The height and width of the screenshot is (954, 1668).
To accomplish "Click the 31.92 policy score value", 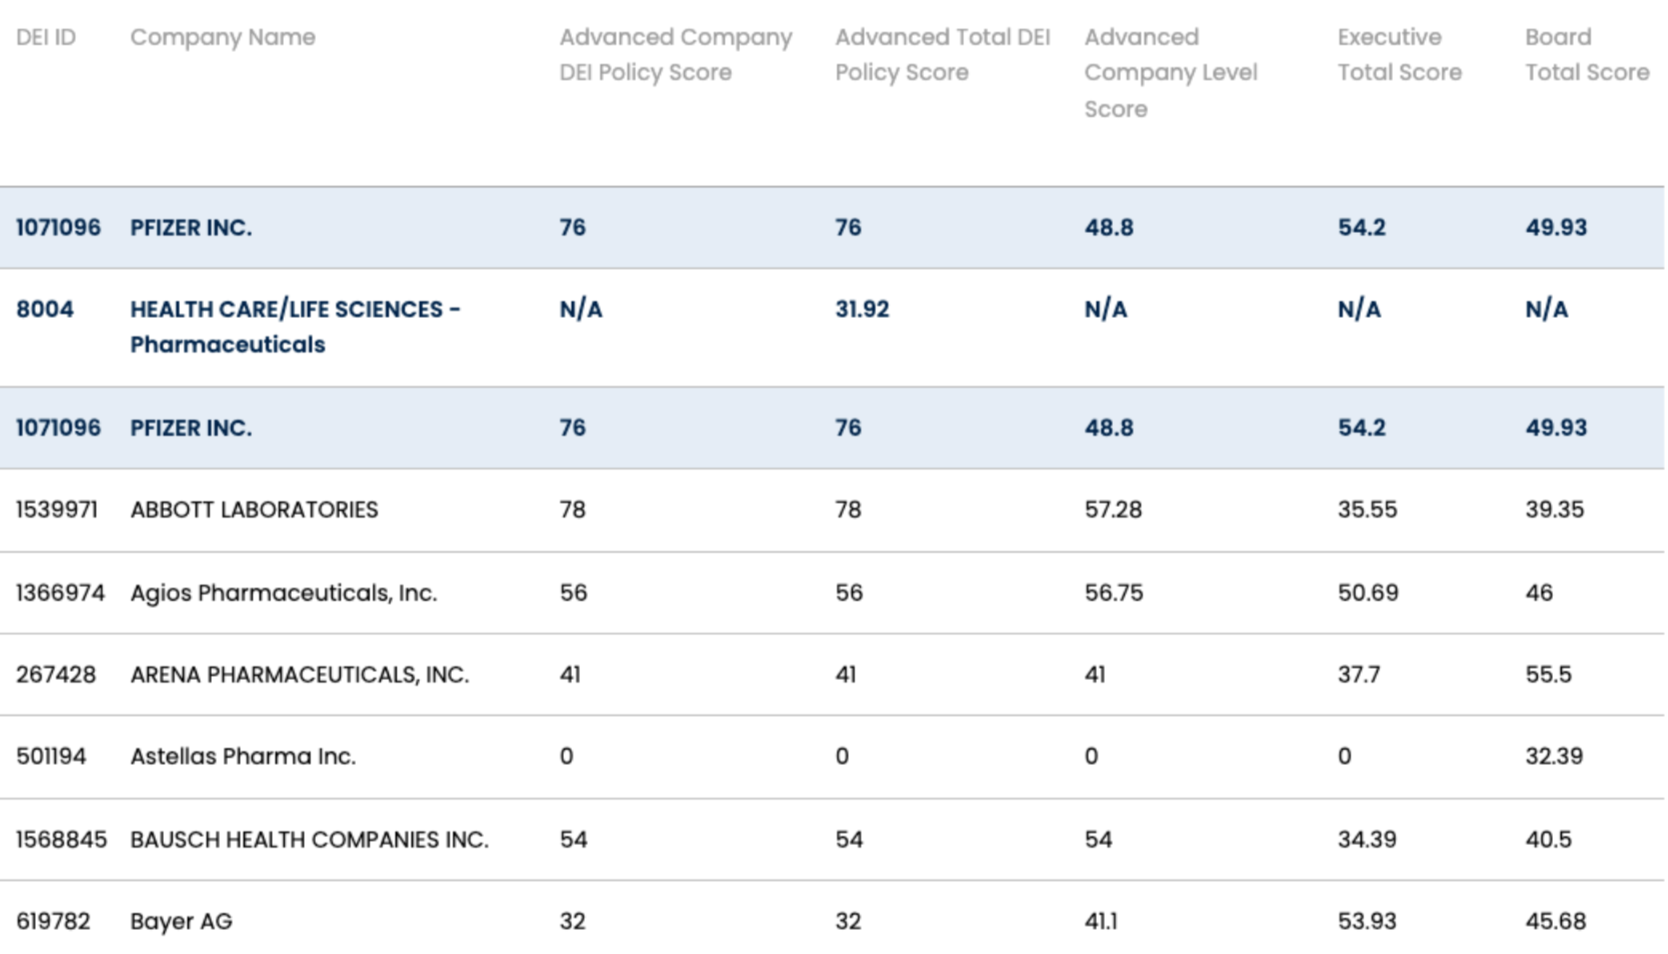I will pos(862,309).
